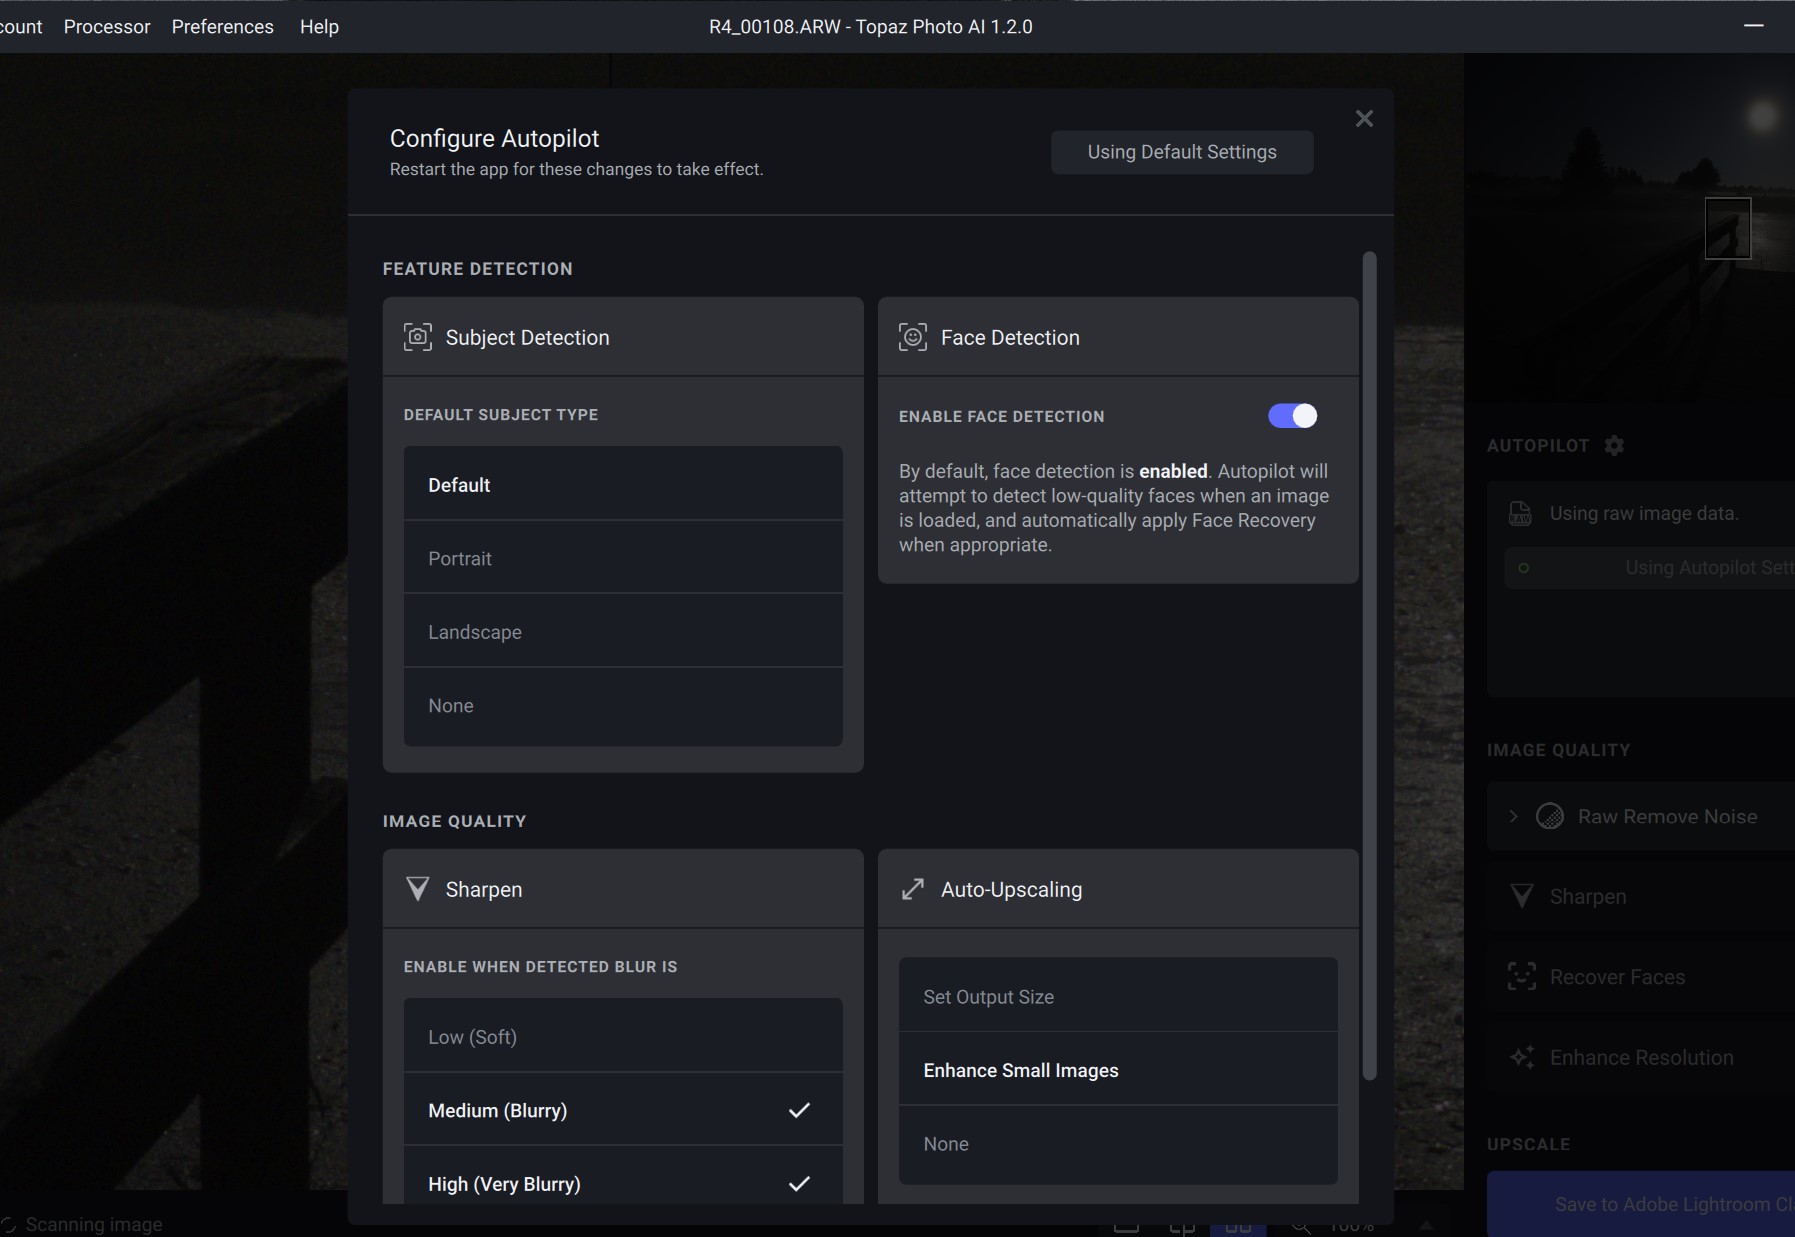Screen dimensions: 1795x1237
Task: Click the dialog's vertical scrollbar
Action: [x=1369, y=665]
